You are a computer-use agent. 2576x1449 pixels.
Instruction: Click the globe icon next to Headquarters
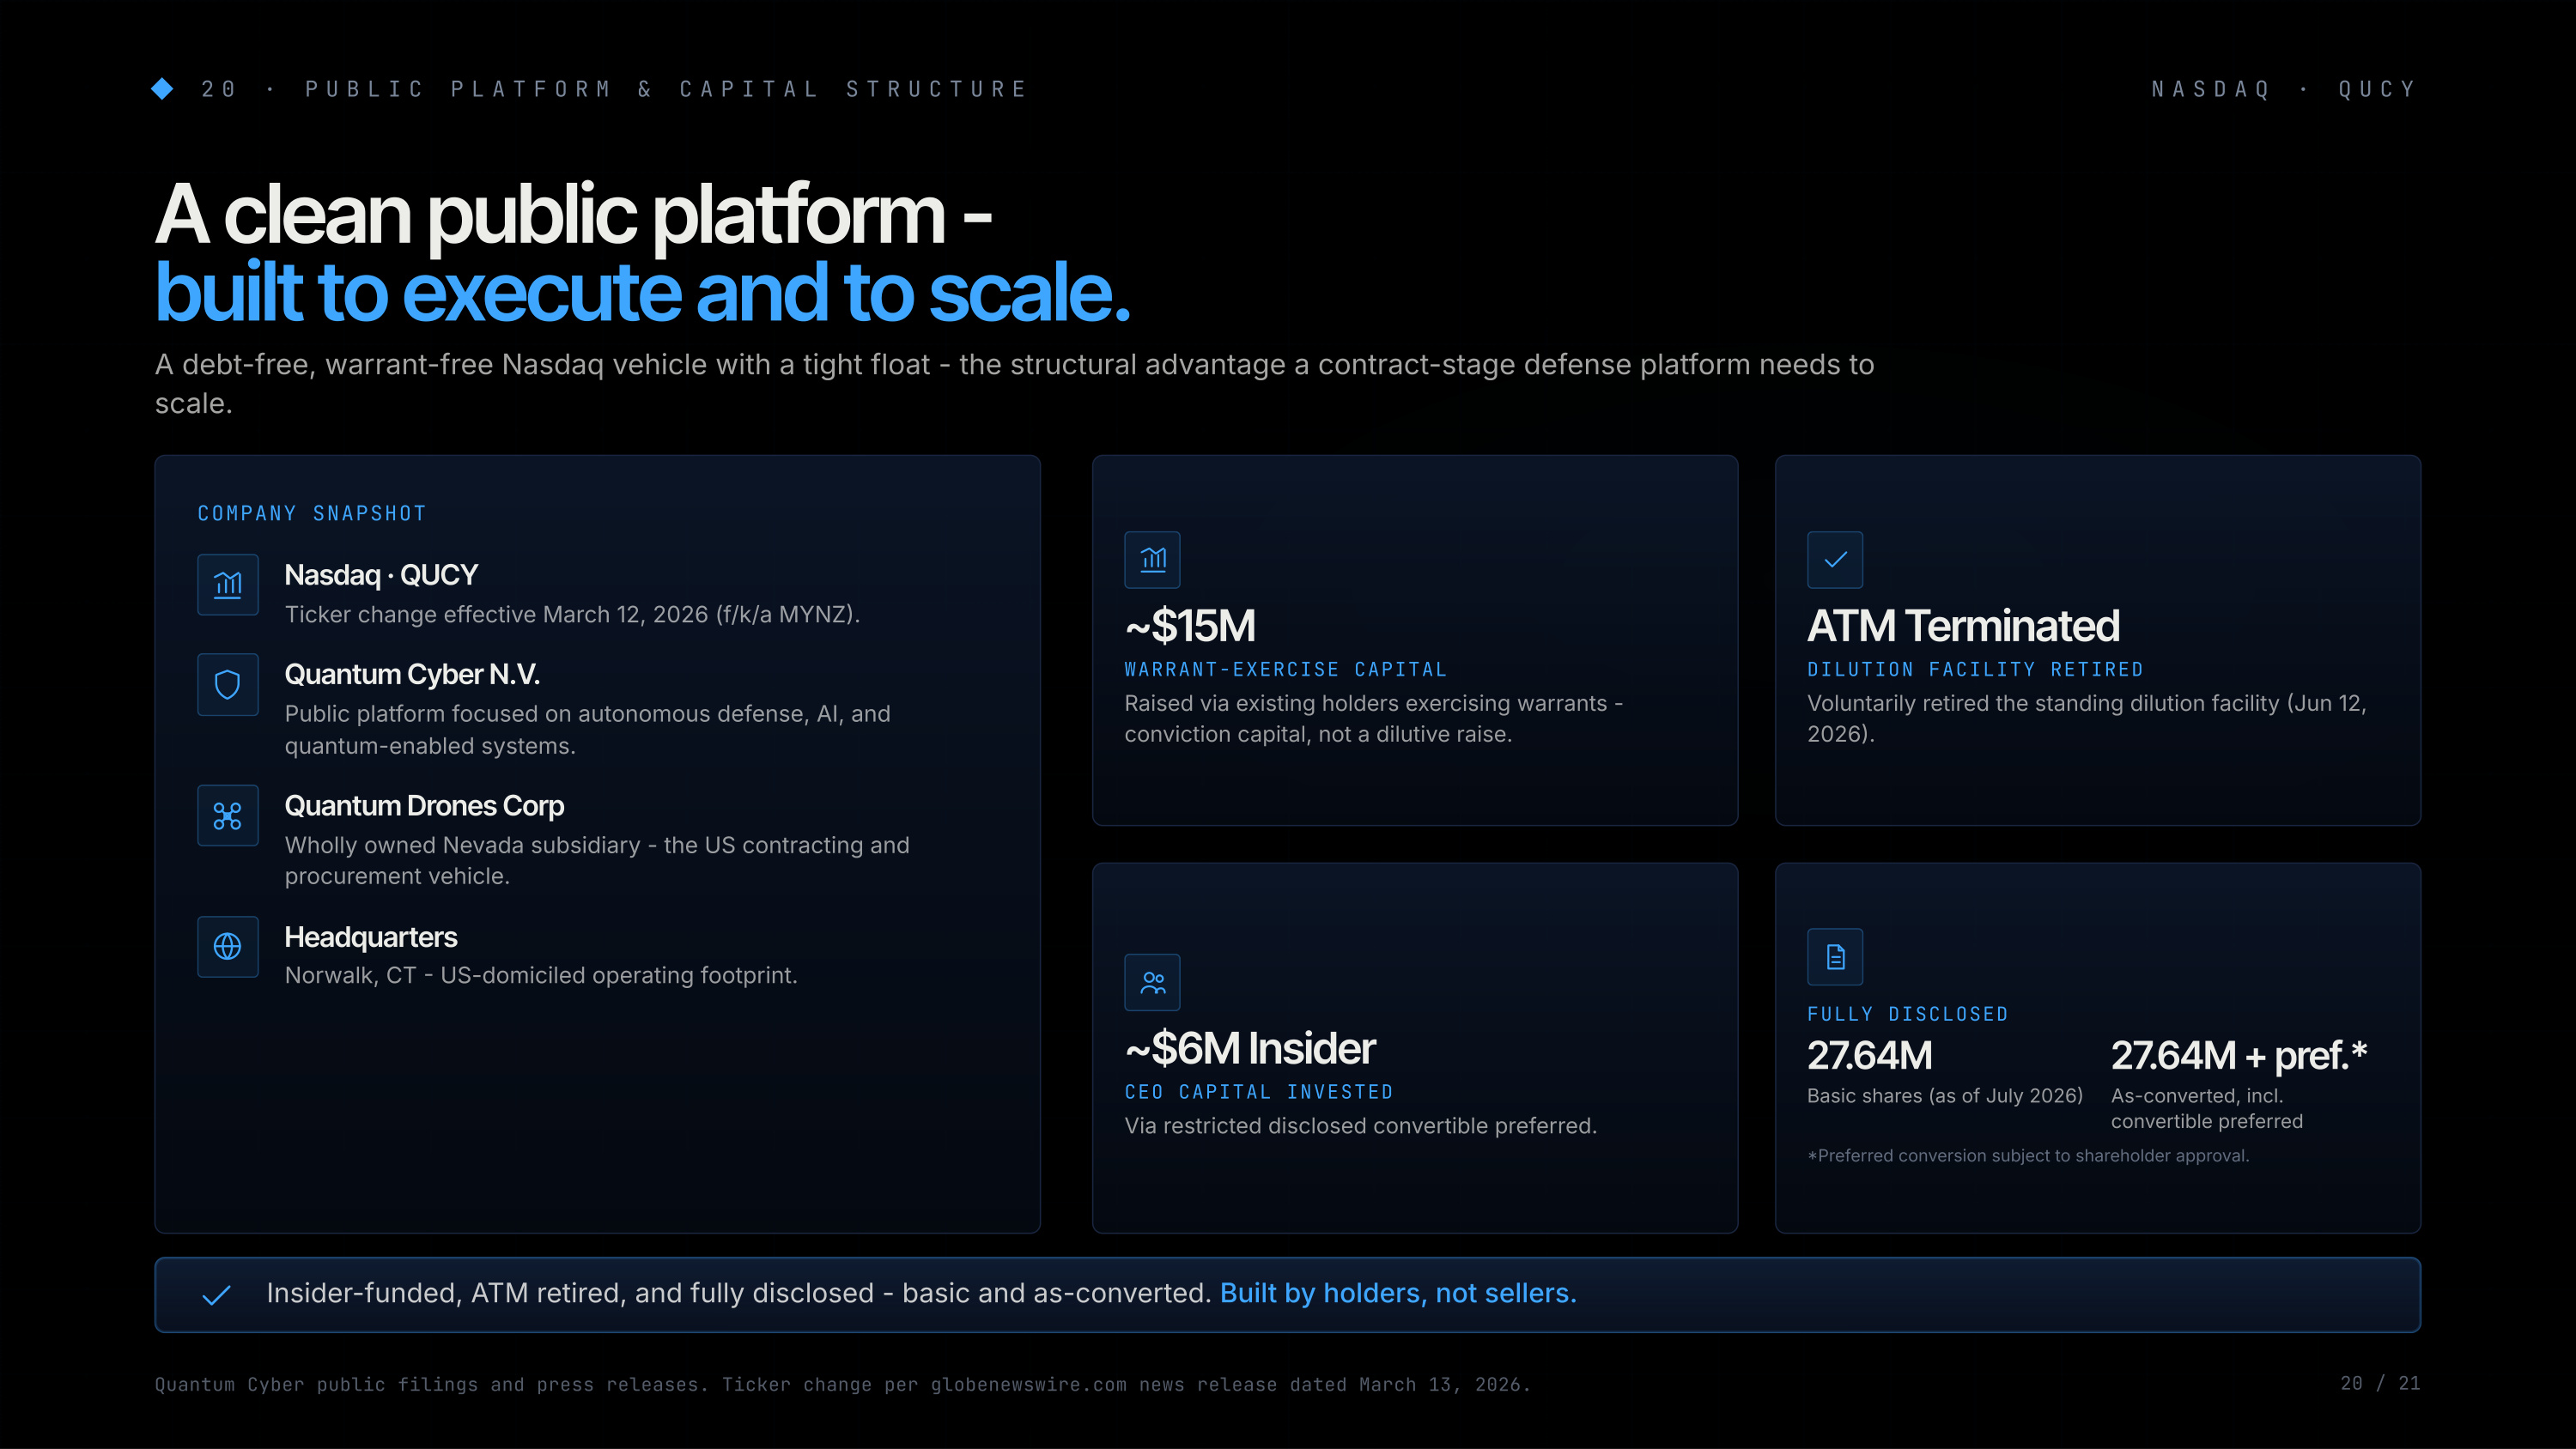click(228, 946)
